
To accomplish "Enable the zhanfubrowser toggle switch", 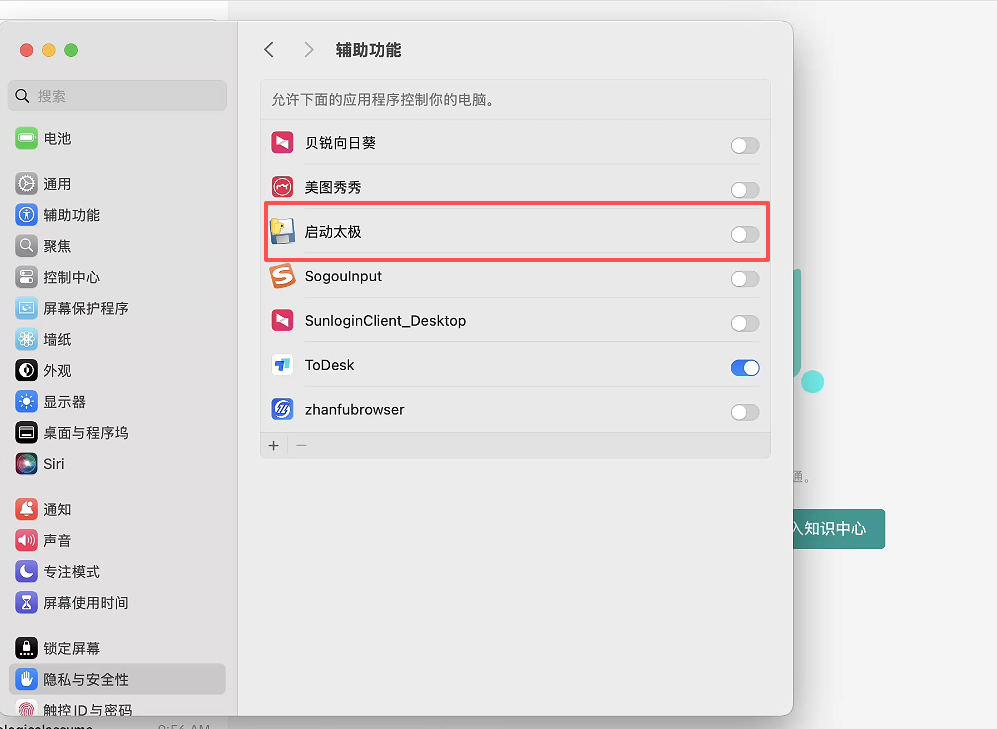I will 744,412.
